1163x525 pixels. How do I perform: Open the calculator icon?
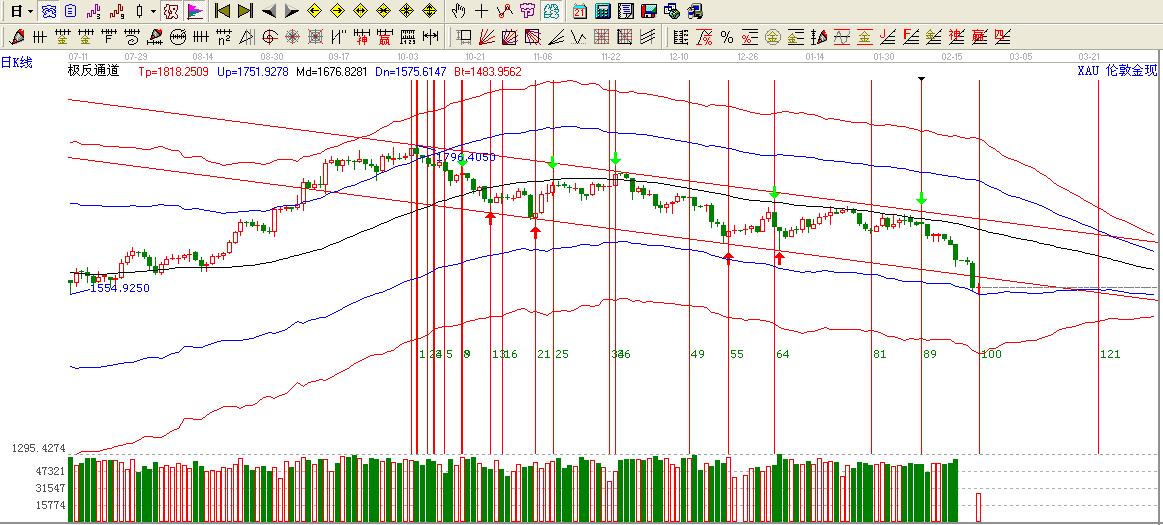coord(602,12)
